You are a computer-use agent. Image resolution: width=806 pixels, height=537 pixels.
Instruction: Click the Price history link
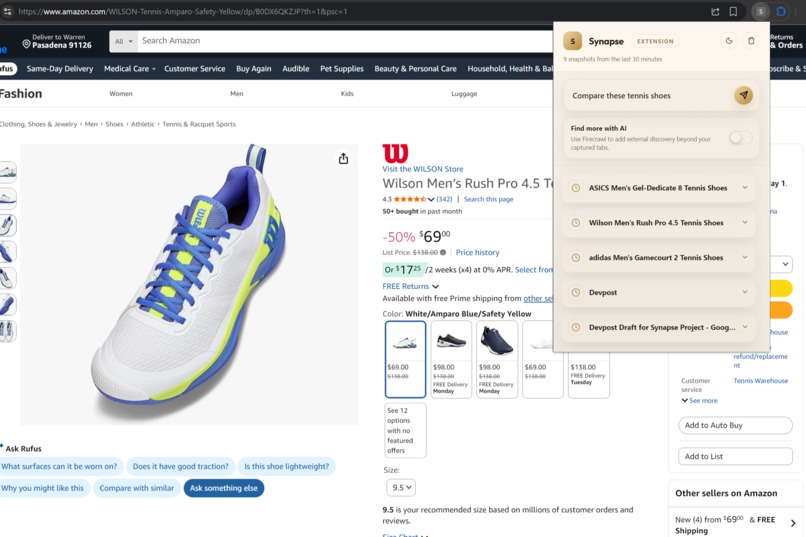click(478, 252)
